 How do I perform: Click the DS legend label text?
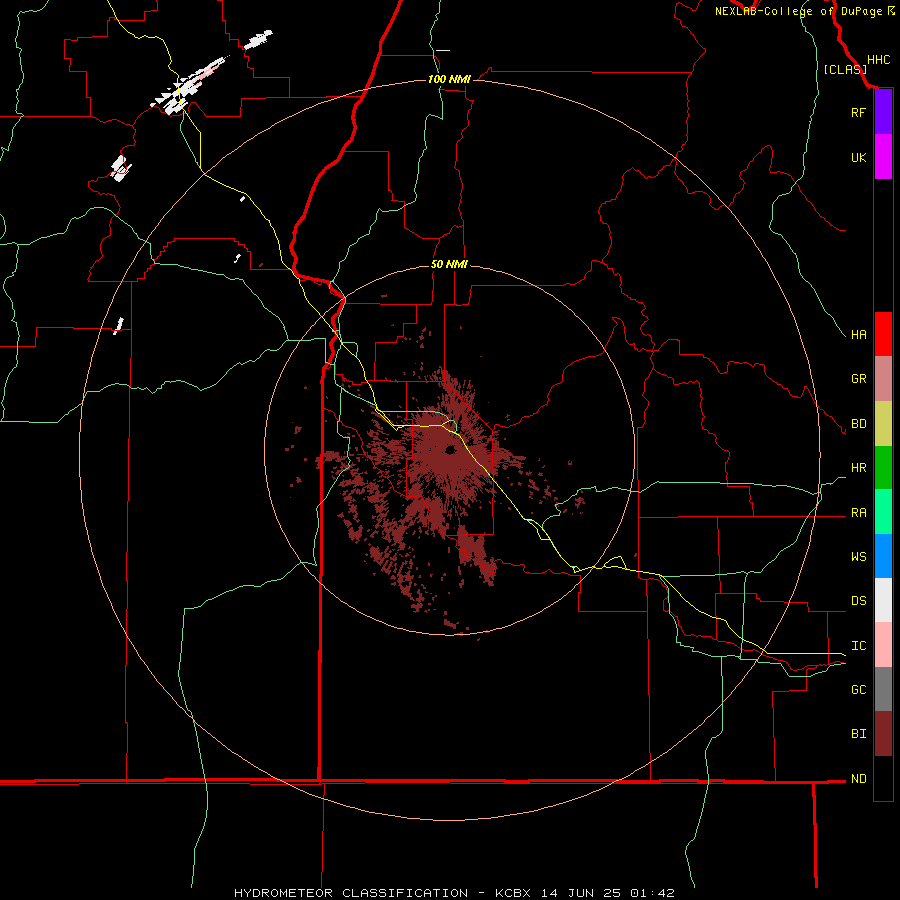pyautogui.click(x=859, y=601)
